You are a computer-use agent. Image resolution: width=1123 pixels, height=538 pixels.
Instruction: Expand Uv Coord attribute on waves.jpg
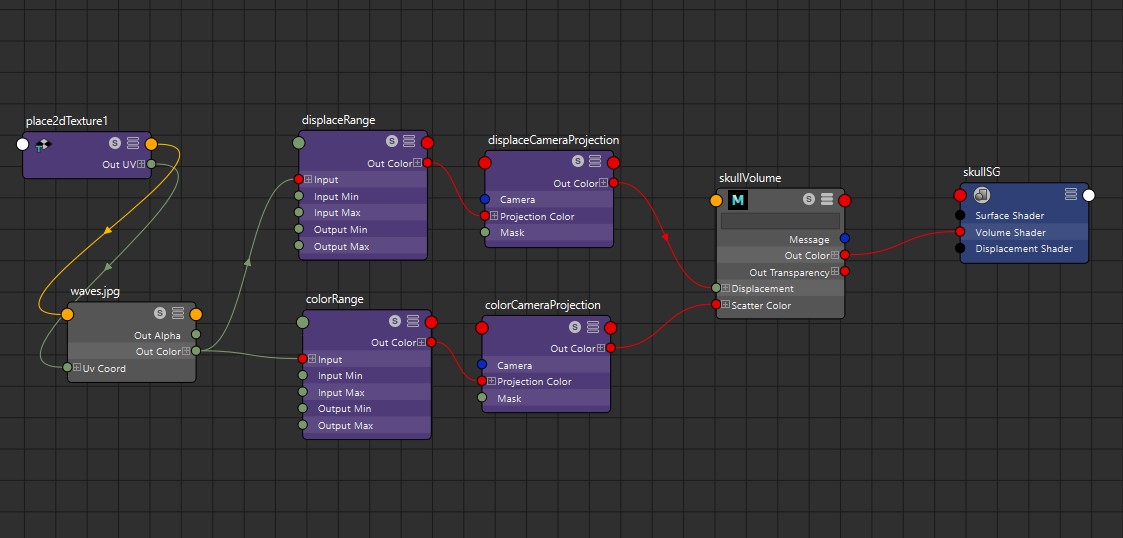coord(77,368)
